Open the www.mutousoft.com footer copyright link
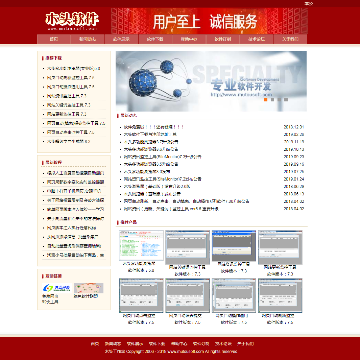The width and height of the screenshot is (360, 360). (x=185, y=351)
